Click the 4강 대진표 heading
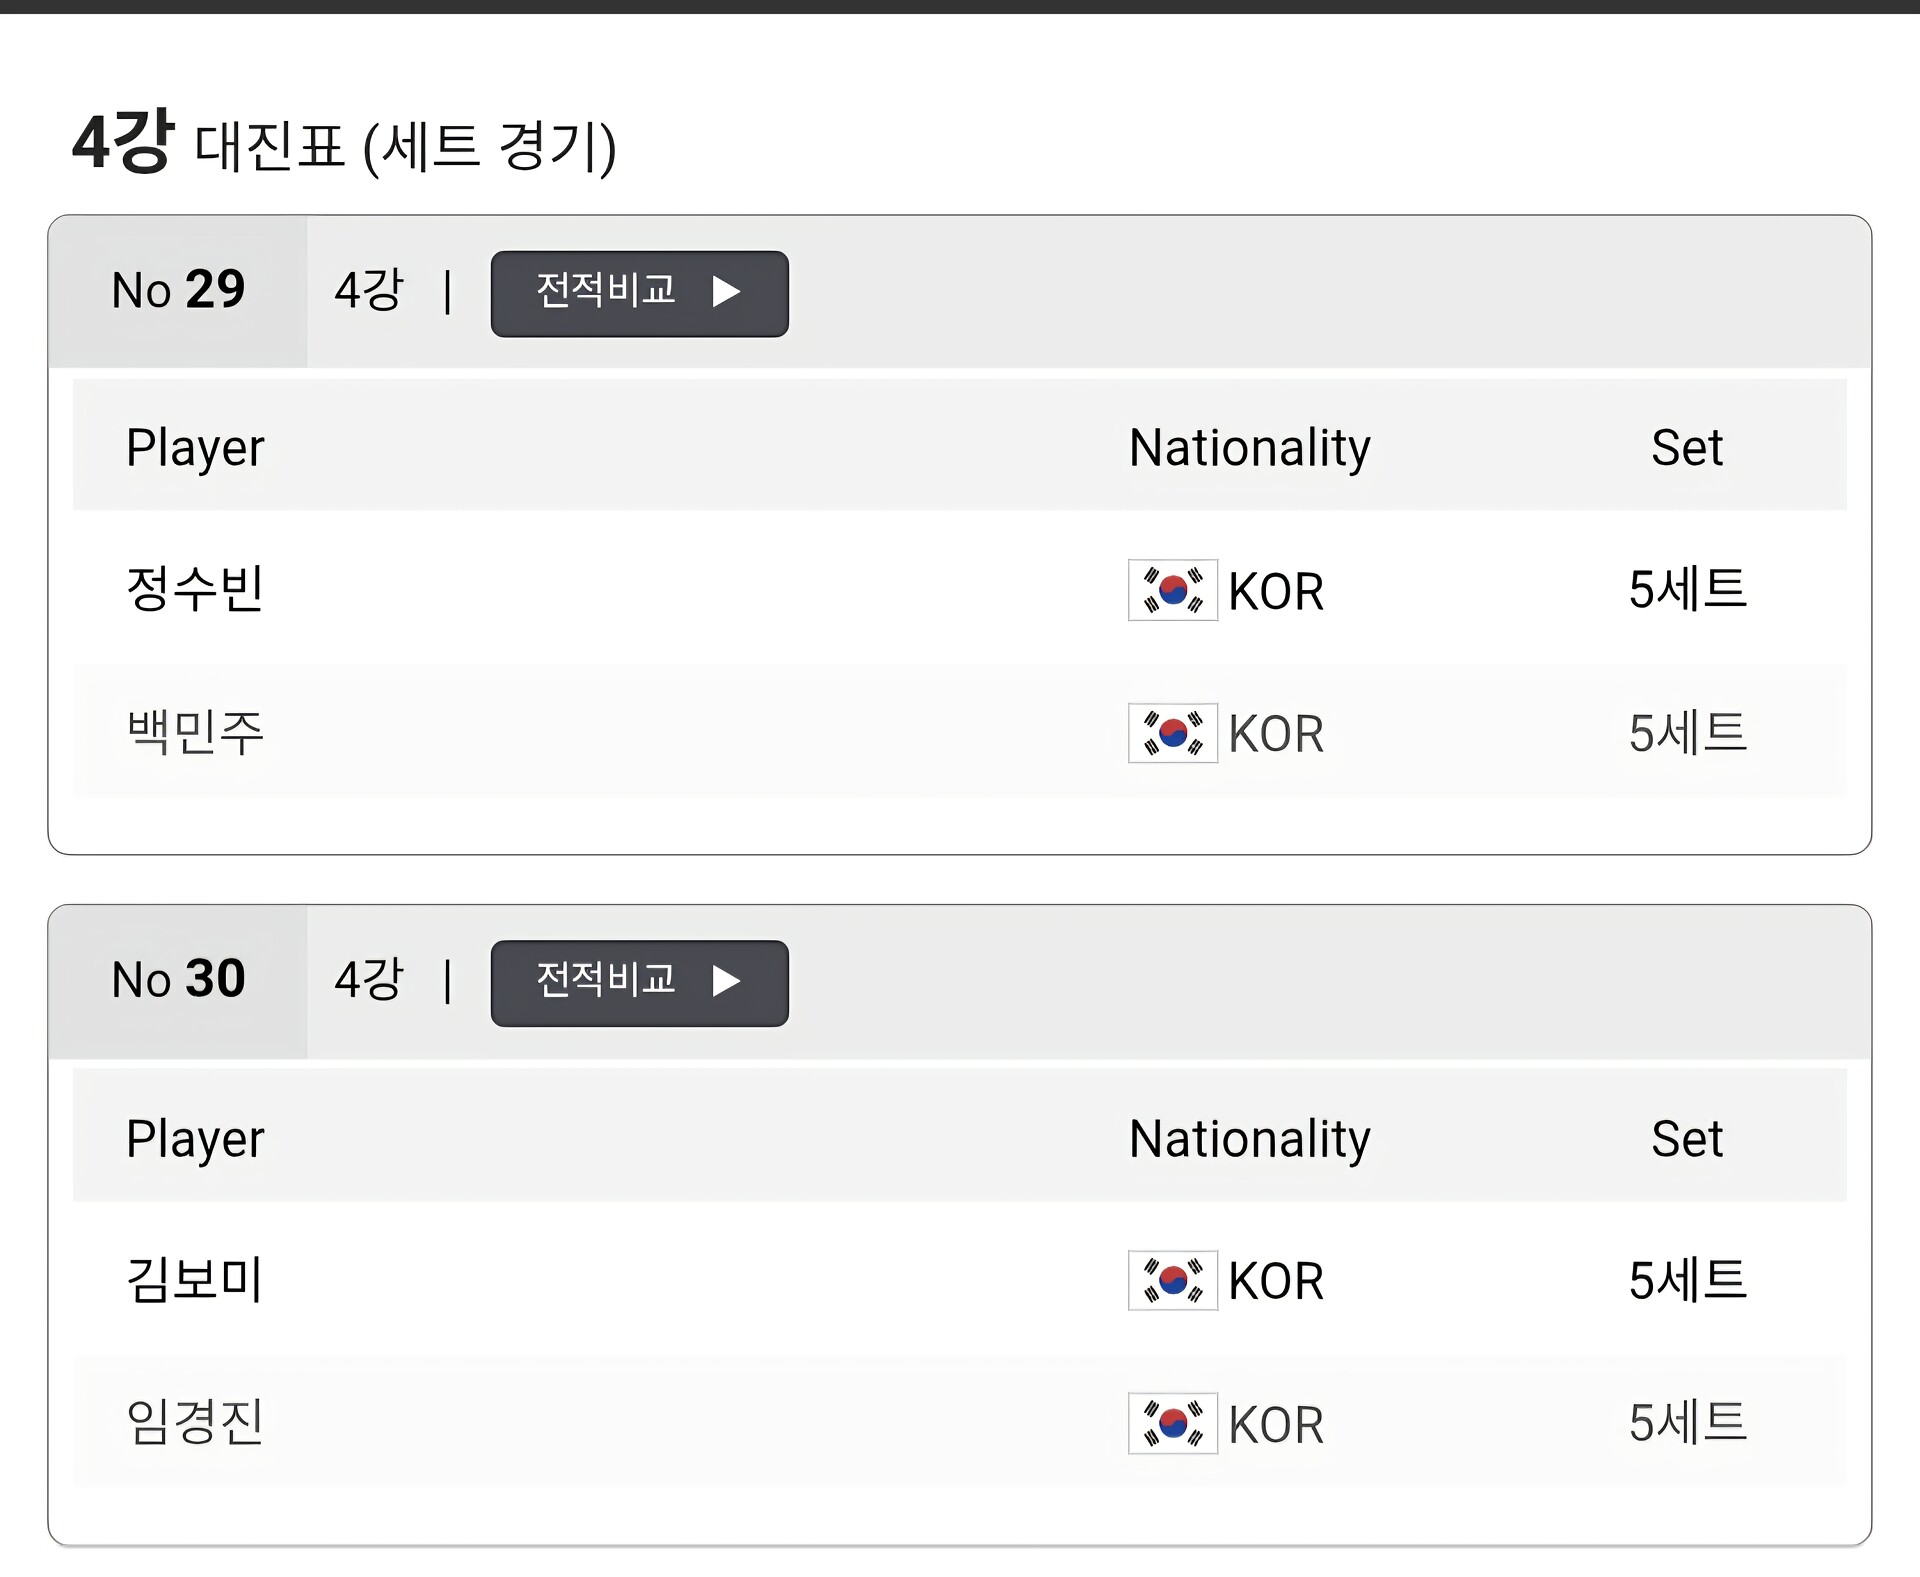 (344, 144)
